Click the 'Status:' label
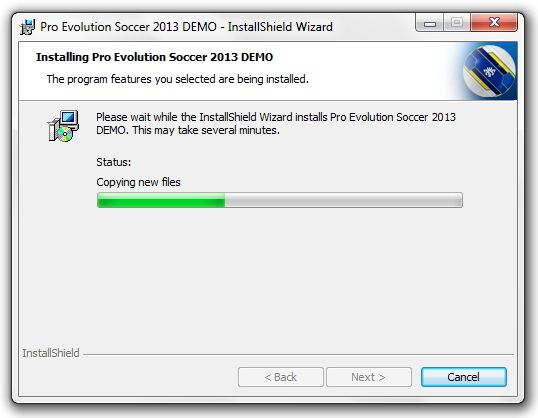 point(114,162)
